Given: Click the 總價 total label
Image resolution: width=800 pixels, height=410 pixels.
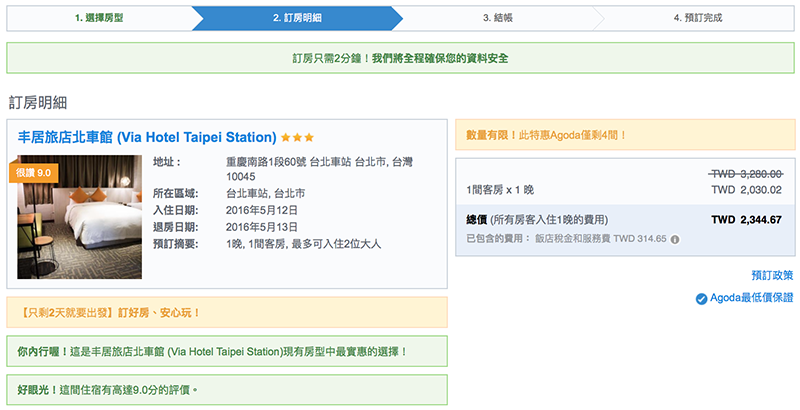Looking at the screenshot, I should click(537, 220).
